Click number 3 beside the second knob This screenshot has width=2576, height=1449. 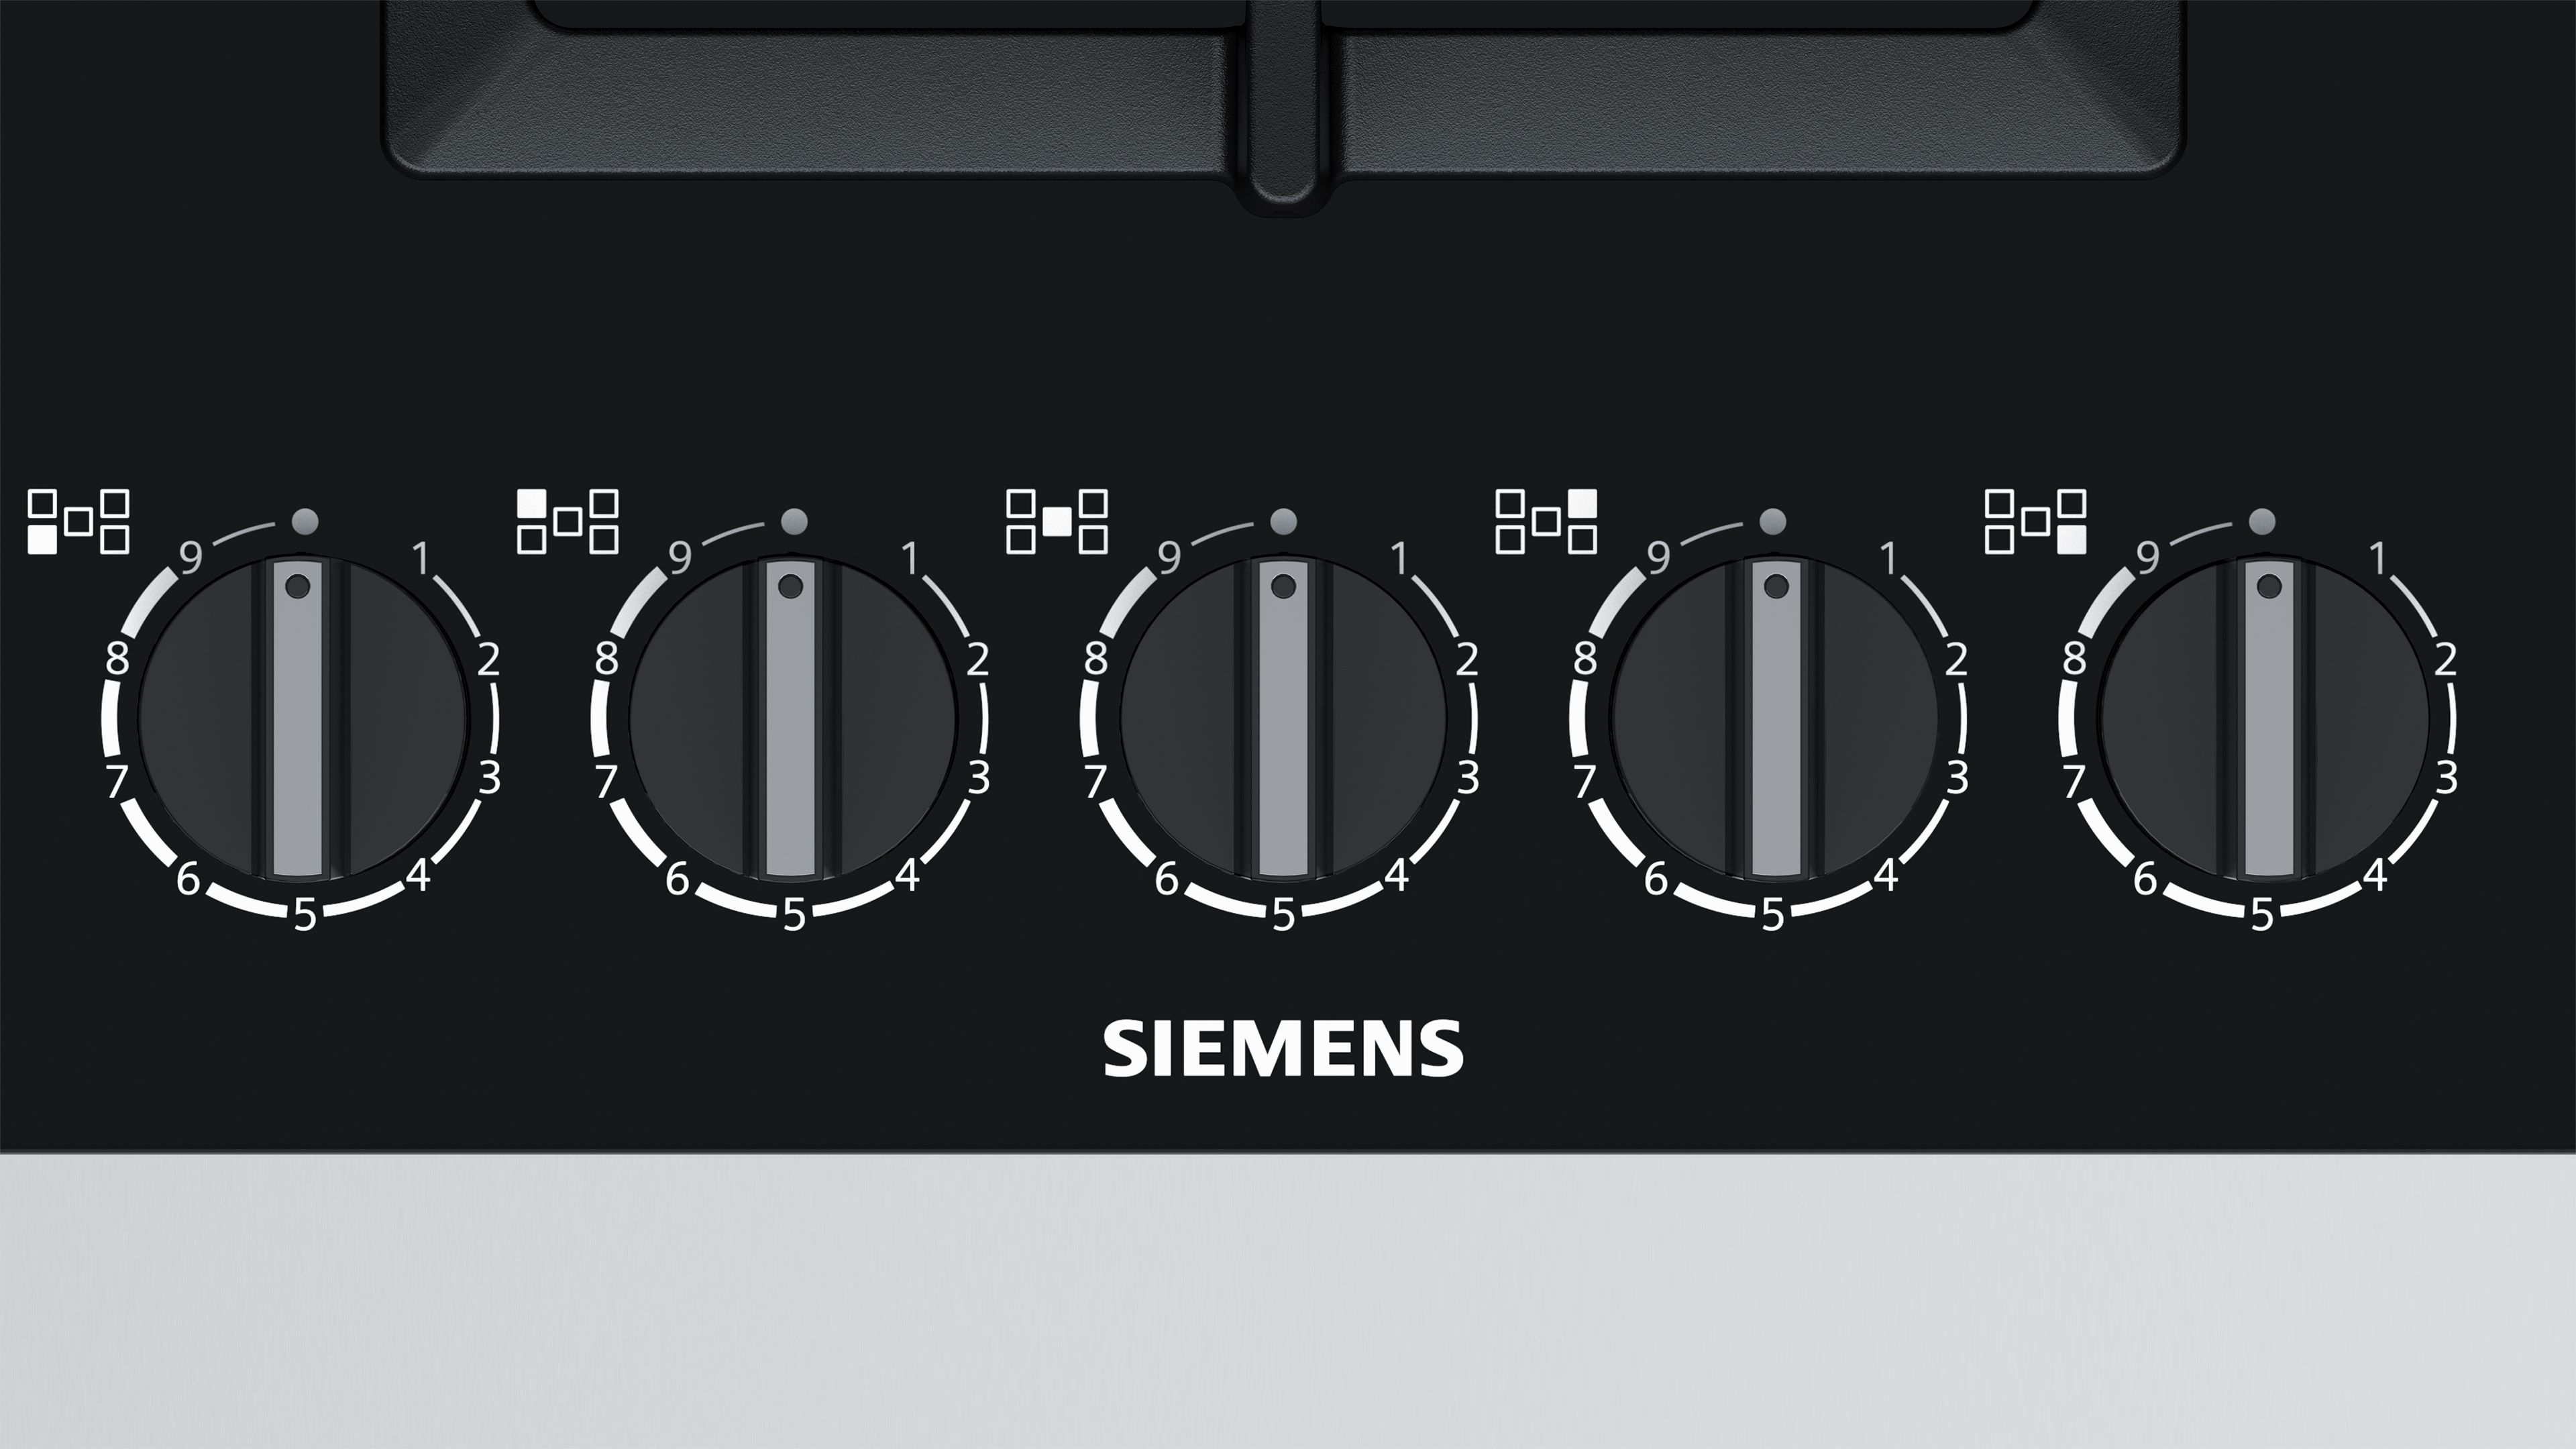[979, 777]
